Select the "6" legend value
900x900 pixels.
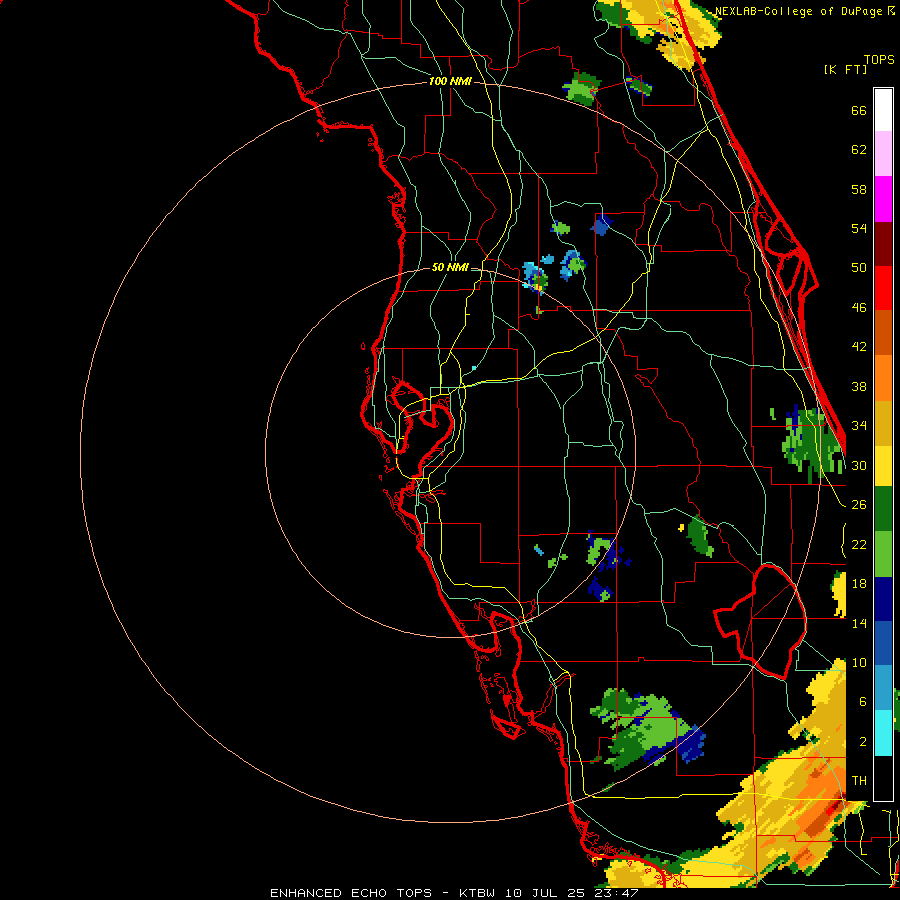(862, 701)
